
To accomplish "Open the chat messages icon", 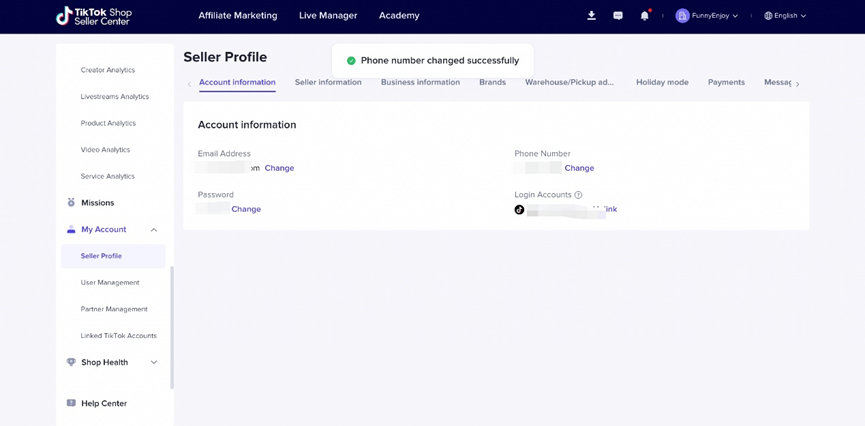I will (x=618, y=16).
